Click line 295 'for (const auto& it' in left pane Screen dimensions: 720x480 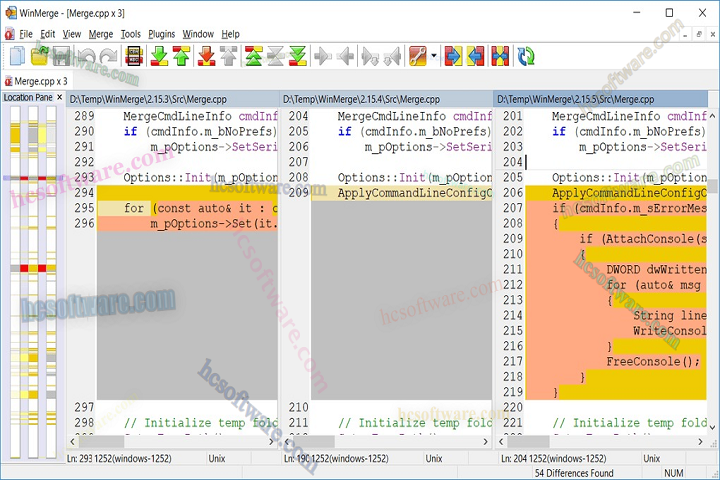click(x=187, y=208)
